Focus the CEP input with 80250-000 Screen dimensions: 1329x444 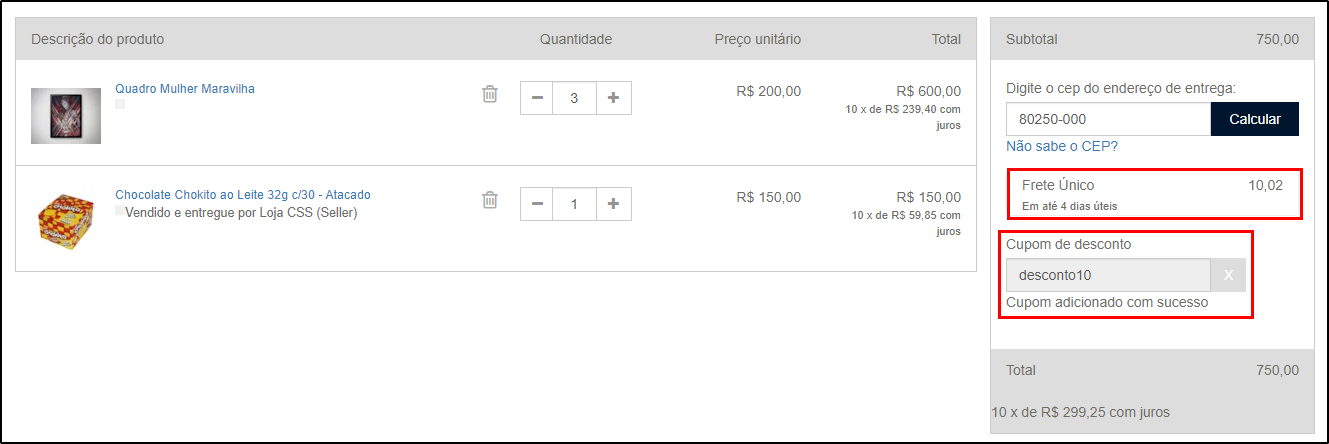1108,119
